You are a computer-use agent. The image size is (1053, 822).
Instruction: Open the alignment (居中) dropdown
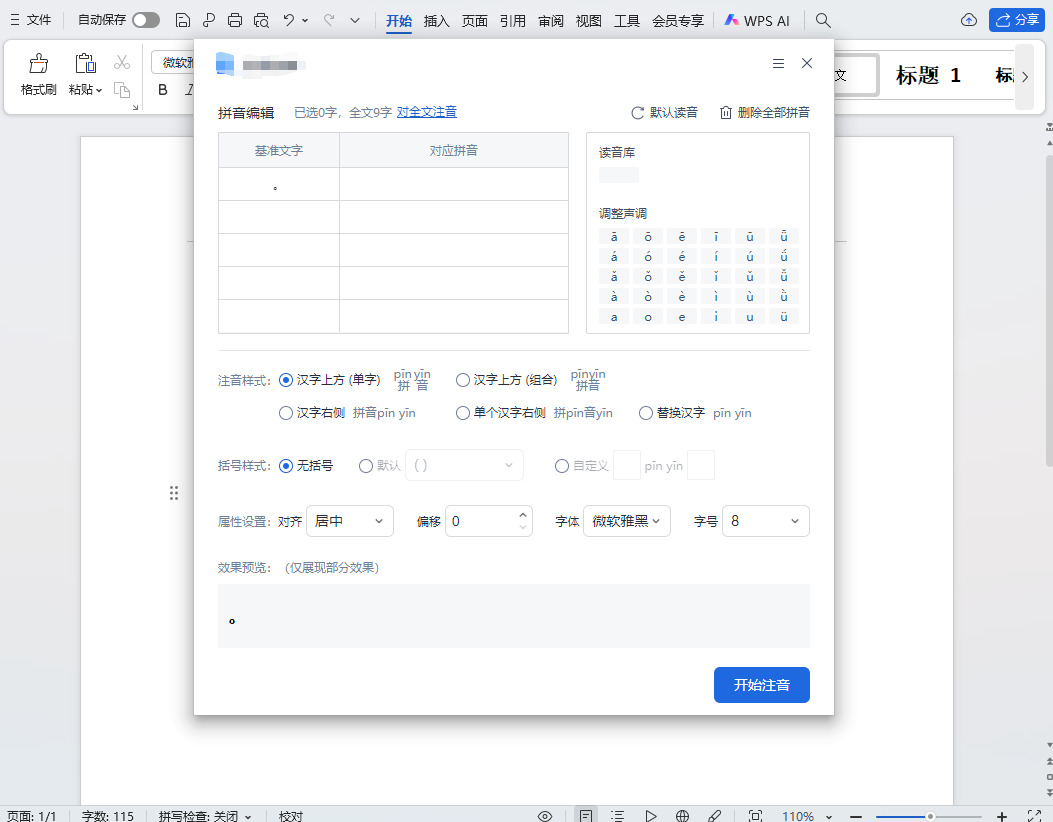point(350,521)
